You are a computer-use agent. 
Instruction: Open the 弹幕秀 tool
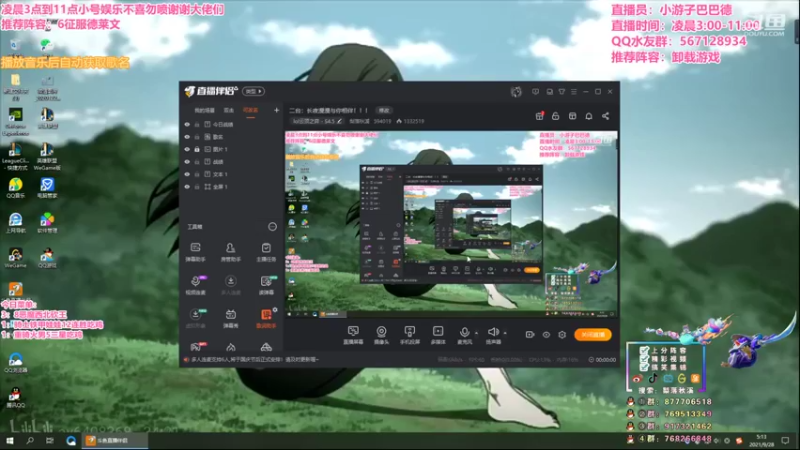coord(231,318)
